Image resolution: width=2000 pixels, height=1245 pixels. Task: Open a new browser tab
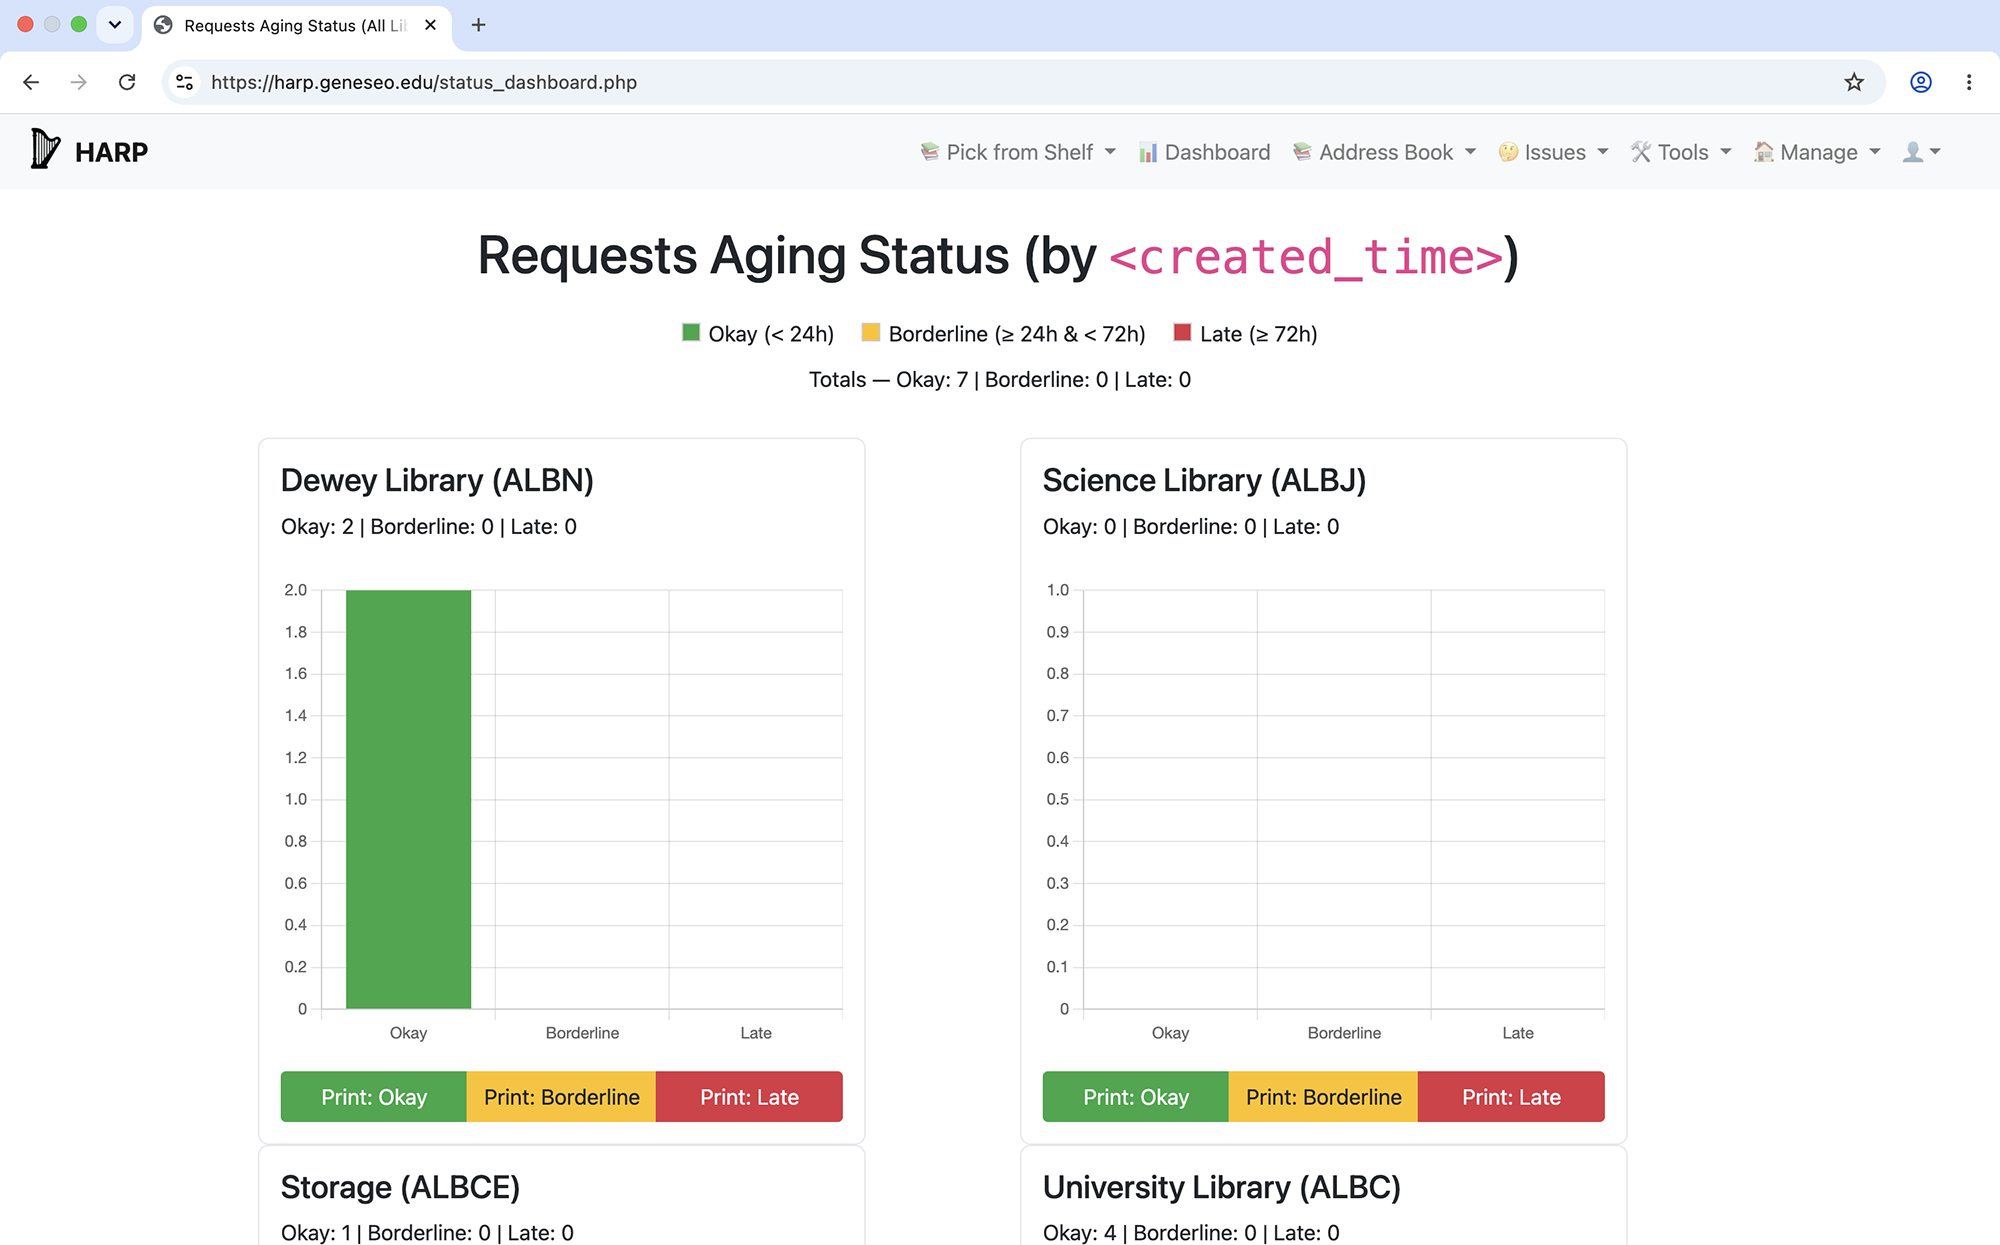point(479,25)
